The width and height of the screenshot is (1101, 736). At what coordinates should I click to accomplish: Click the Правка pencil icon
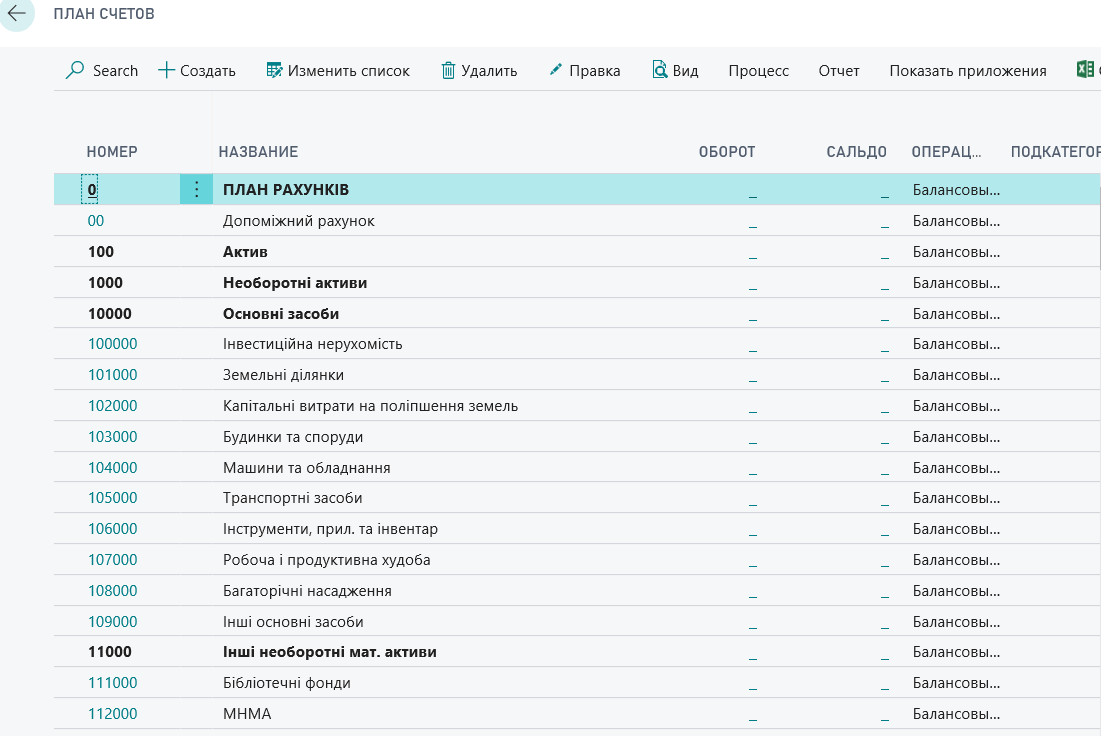[556, 71]
